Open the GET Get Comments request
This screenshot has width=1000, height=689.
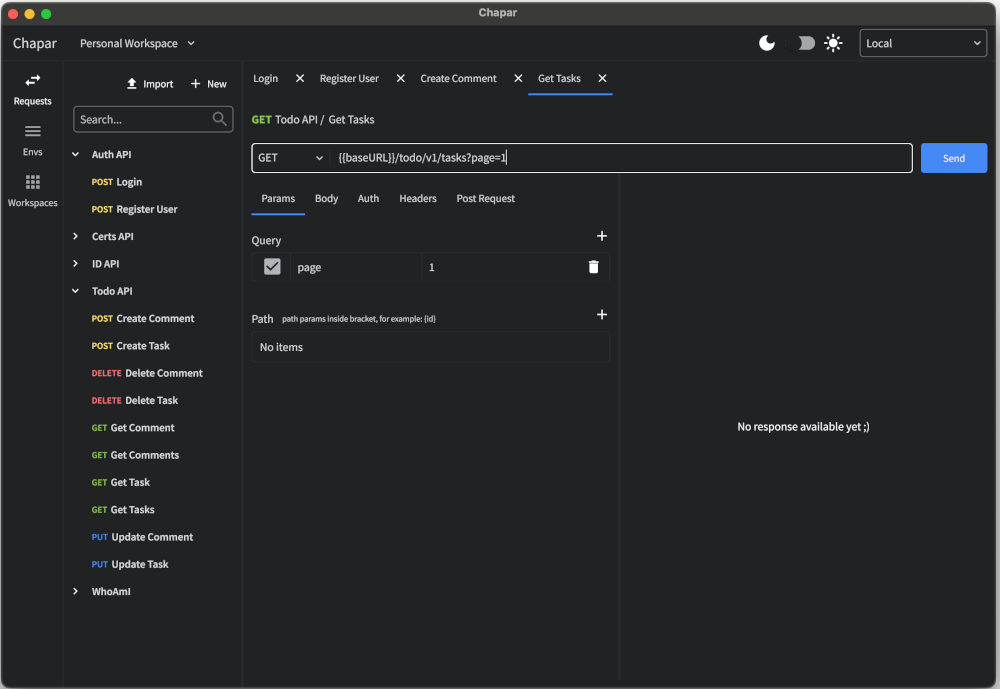tap(135, 456)
